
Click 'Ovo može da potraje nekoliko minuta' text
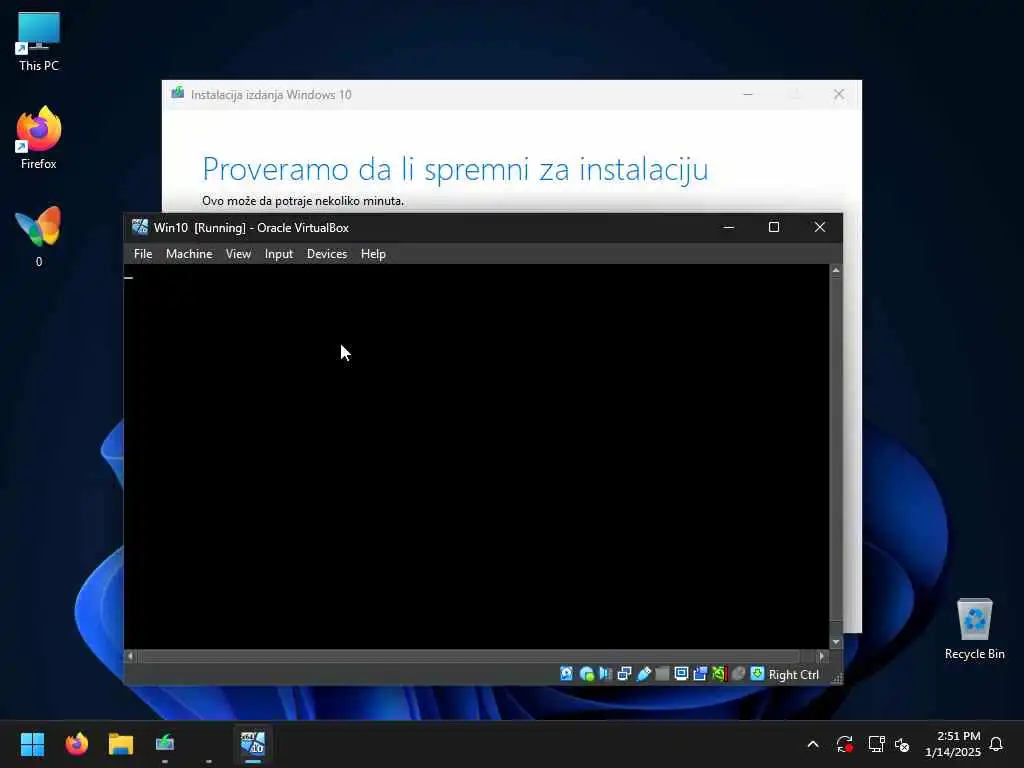click(303, 201)
